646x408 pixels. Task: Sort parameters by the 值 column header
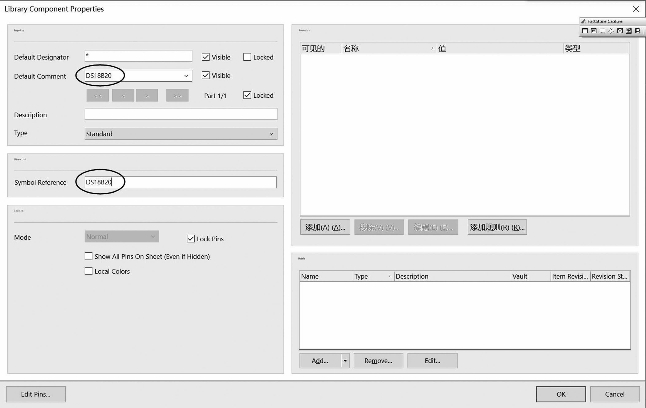[x=500, y=49]
